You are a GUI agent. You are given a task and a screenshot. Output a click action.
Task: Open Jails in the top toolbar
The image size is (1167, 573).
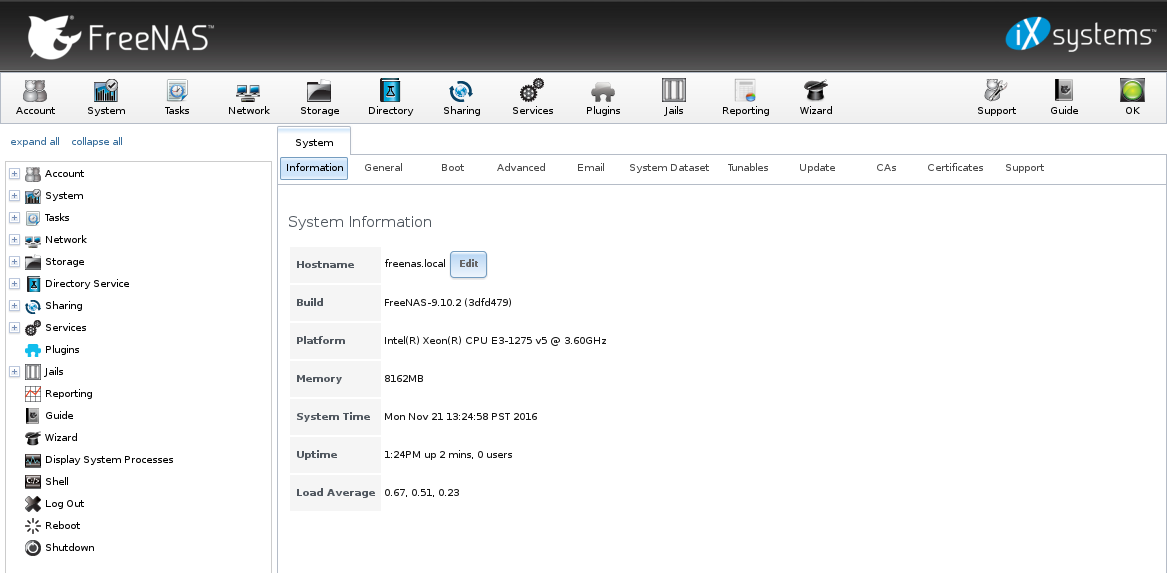click(674, 97)
